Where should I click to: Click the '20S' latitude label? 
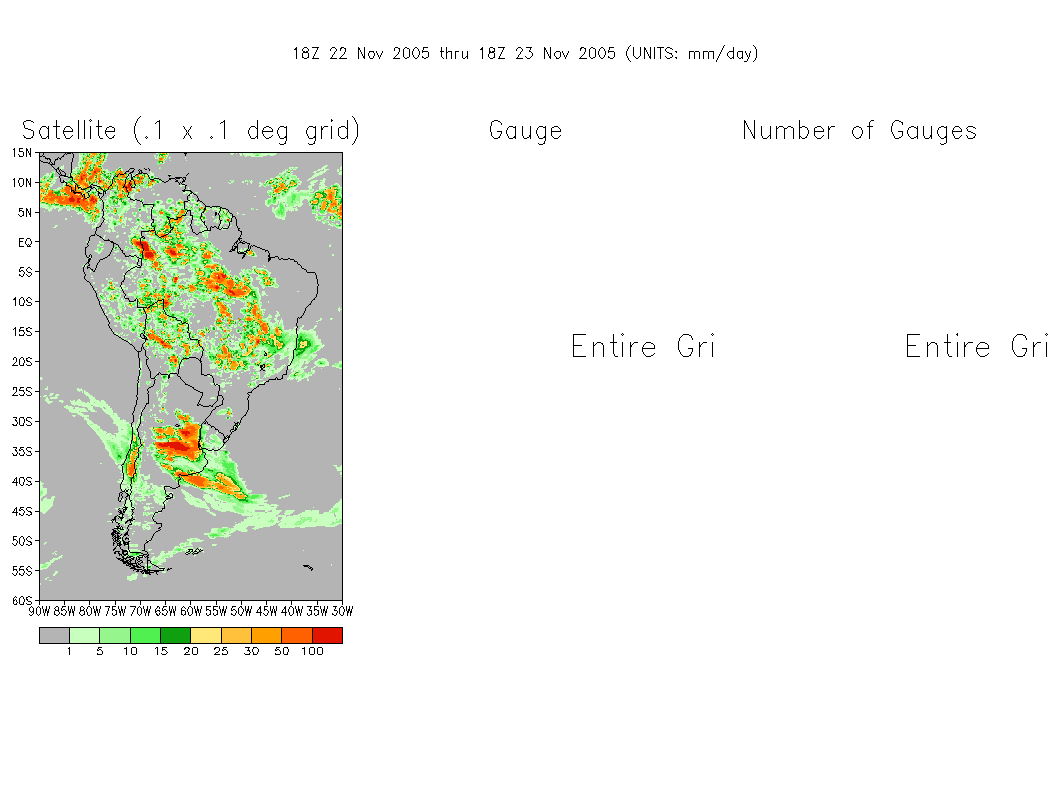(21, 362)
